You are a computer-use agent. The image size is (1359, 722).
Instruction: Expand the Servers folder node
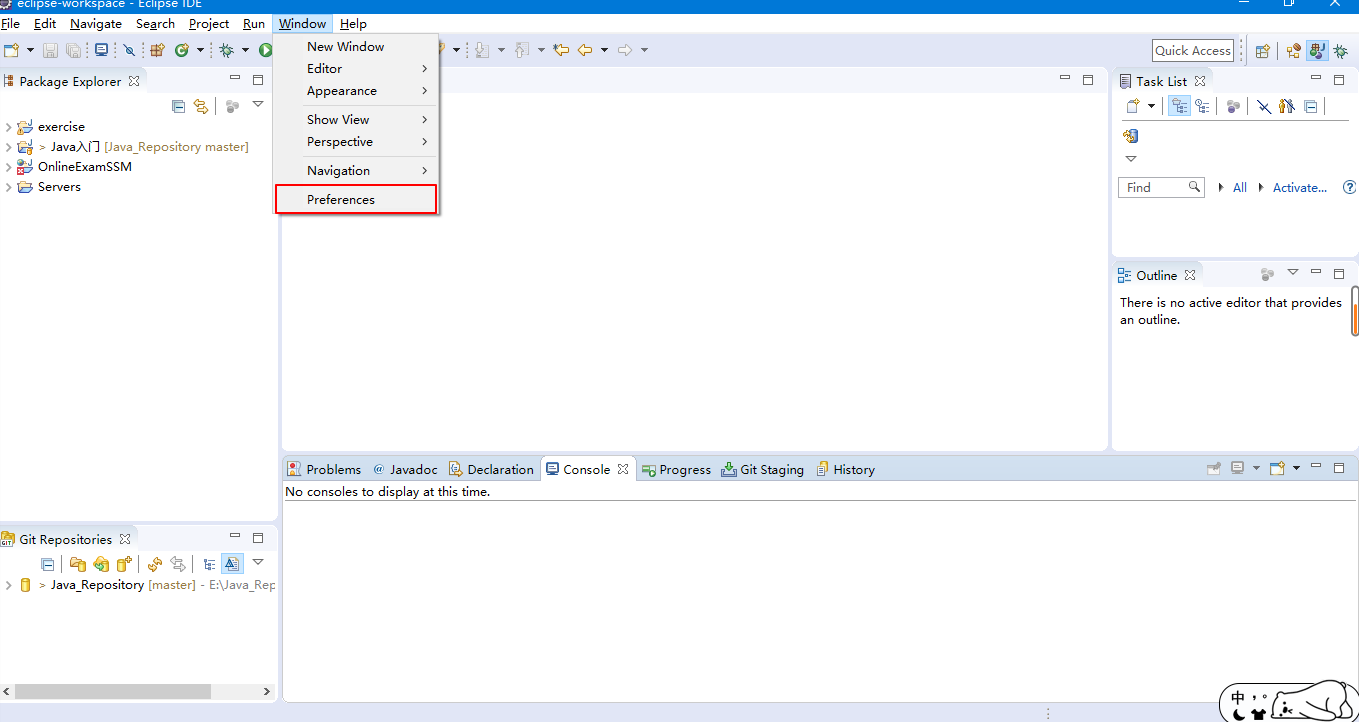click(x=8, y=187)
